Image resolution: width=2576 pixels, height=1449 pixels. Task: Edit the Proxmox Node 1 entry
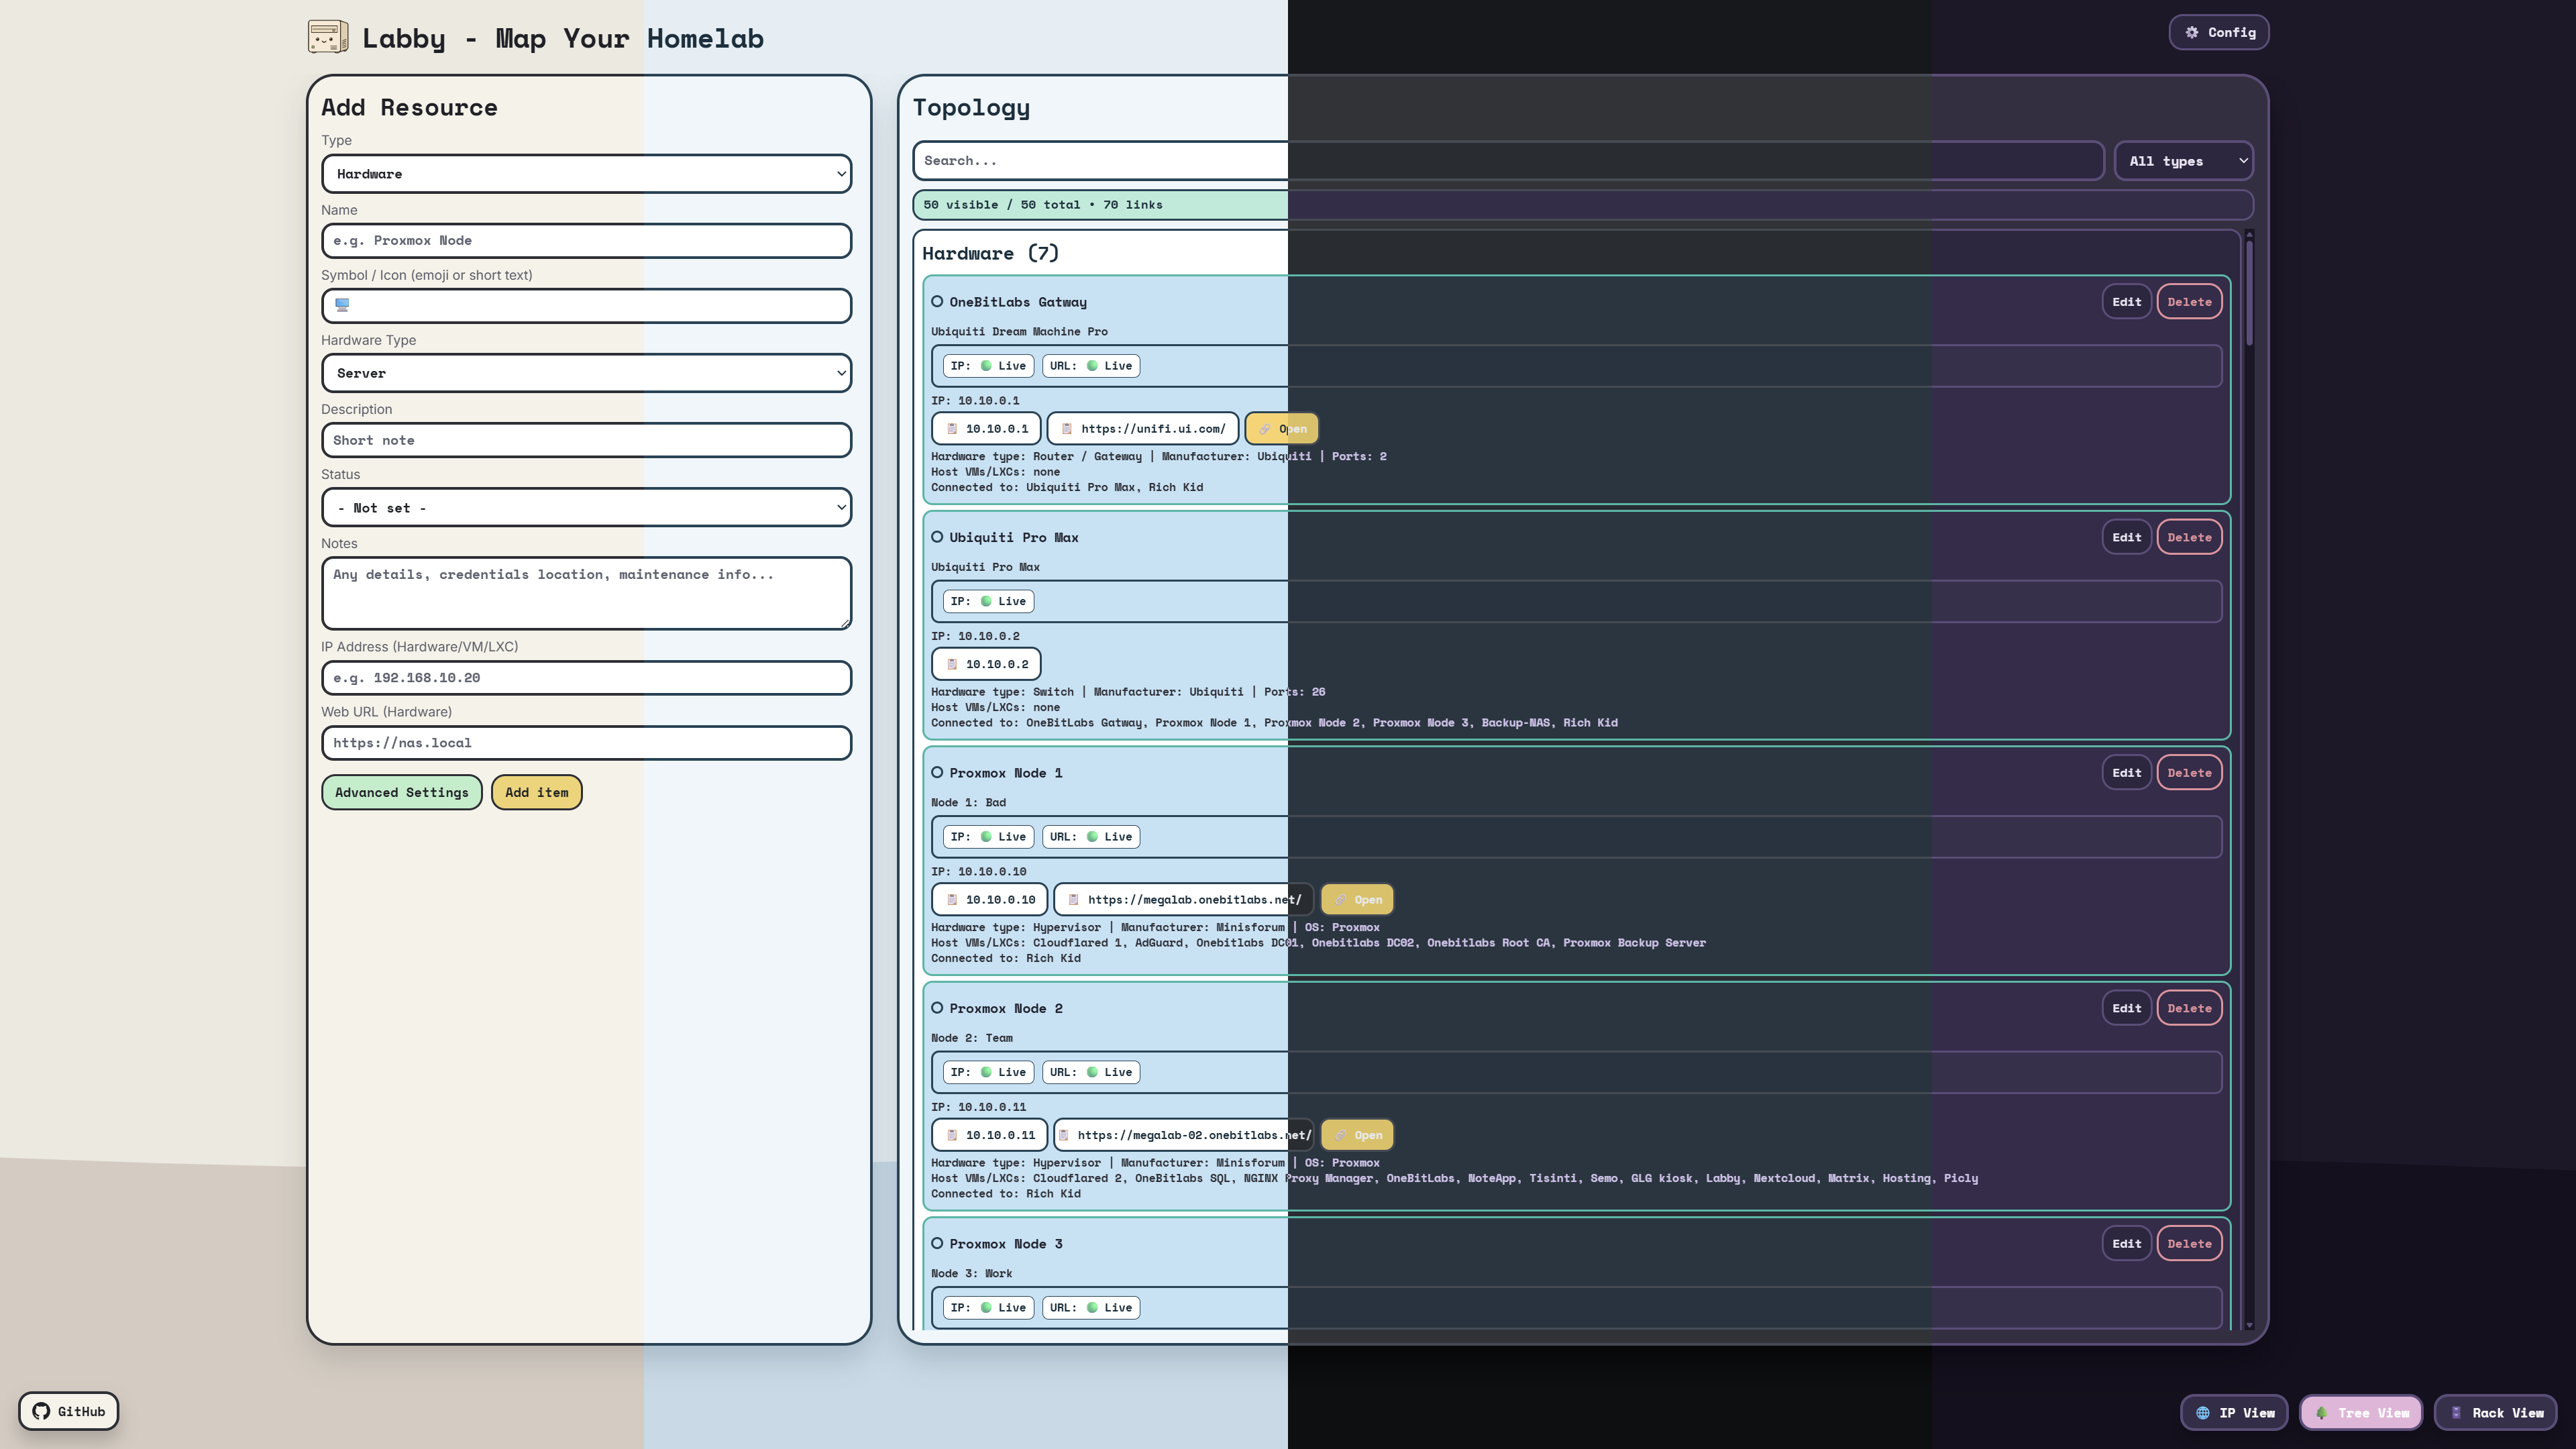point(2127,773)
